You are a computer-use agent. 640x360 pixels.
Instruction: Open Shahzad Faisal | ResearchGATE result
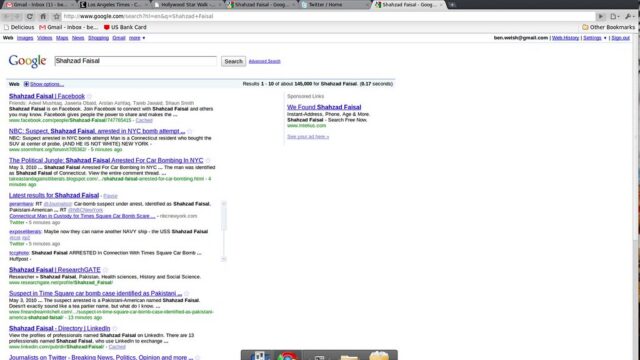coord(55,270)
